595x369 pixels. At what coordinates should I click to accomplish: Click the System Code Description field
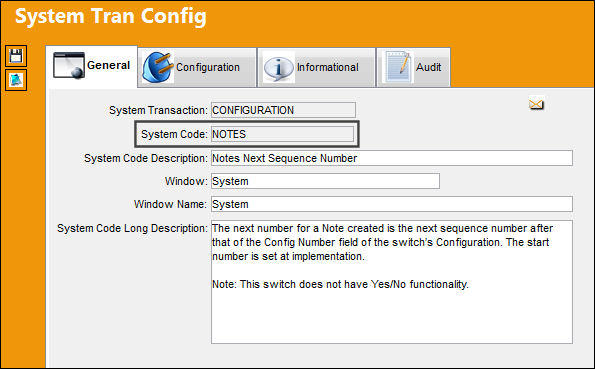coord(392,158)
